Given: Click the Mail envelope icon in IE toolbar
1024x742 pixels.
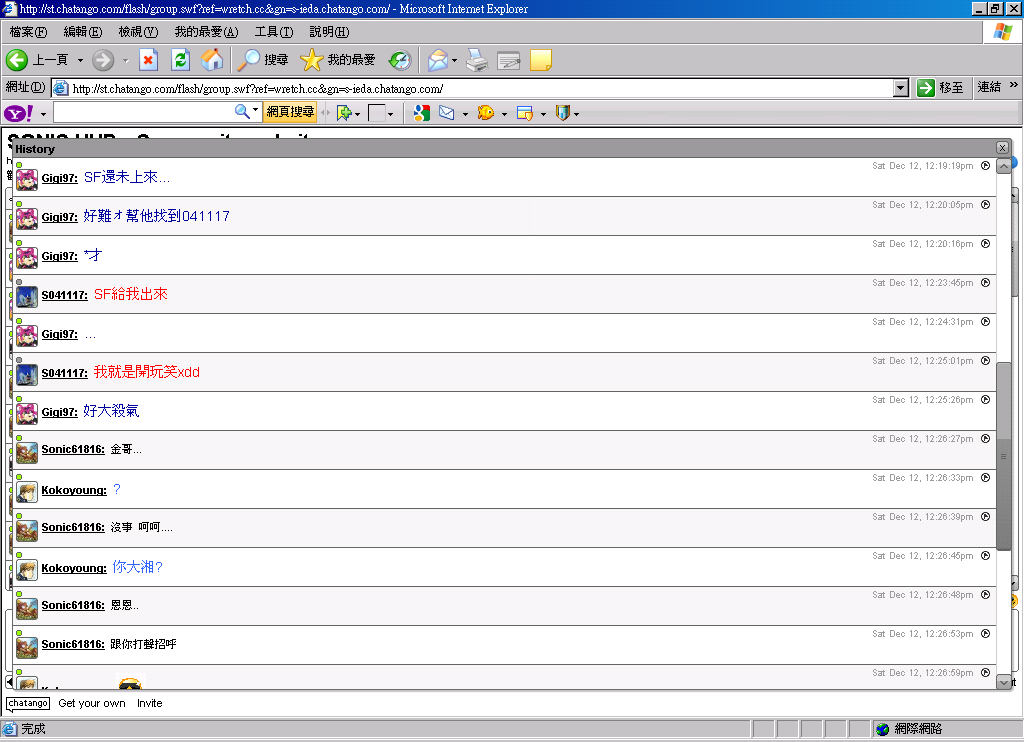Looking at the screenshot, I should point(438,60).
